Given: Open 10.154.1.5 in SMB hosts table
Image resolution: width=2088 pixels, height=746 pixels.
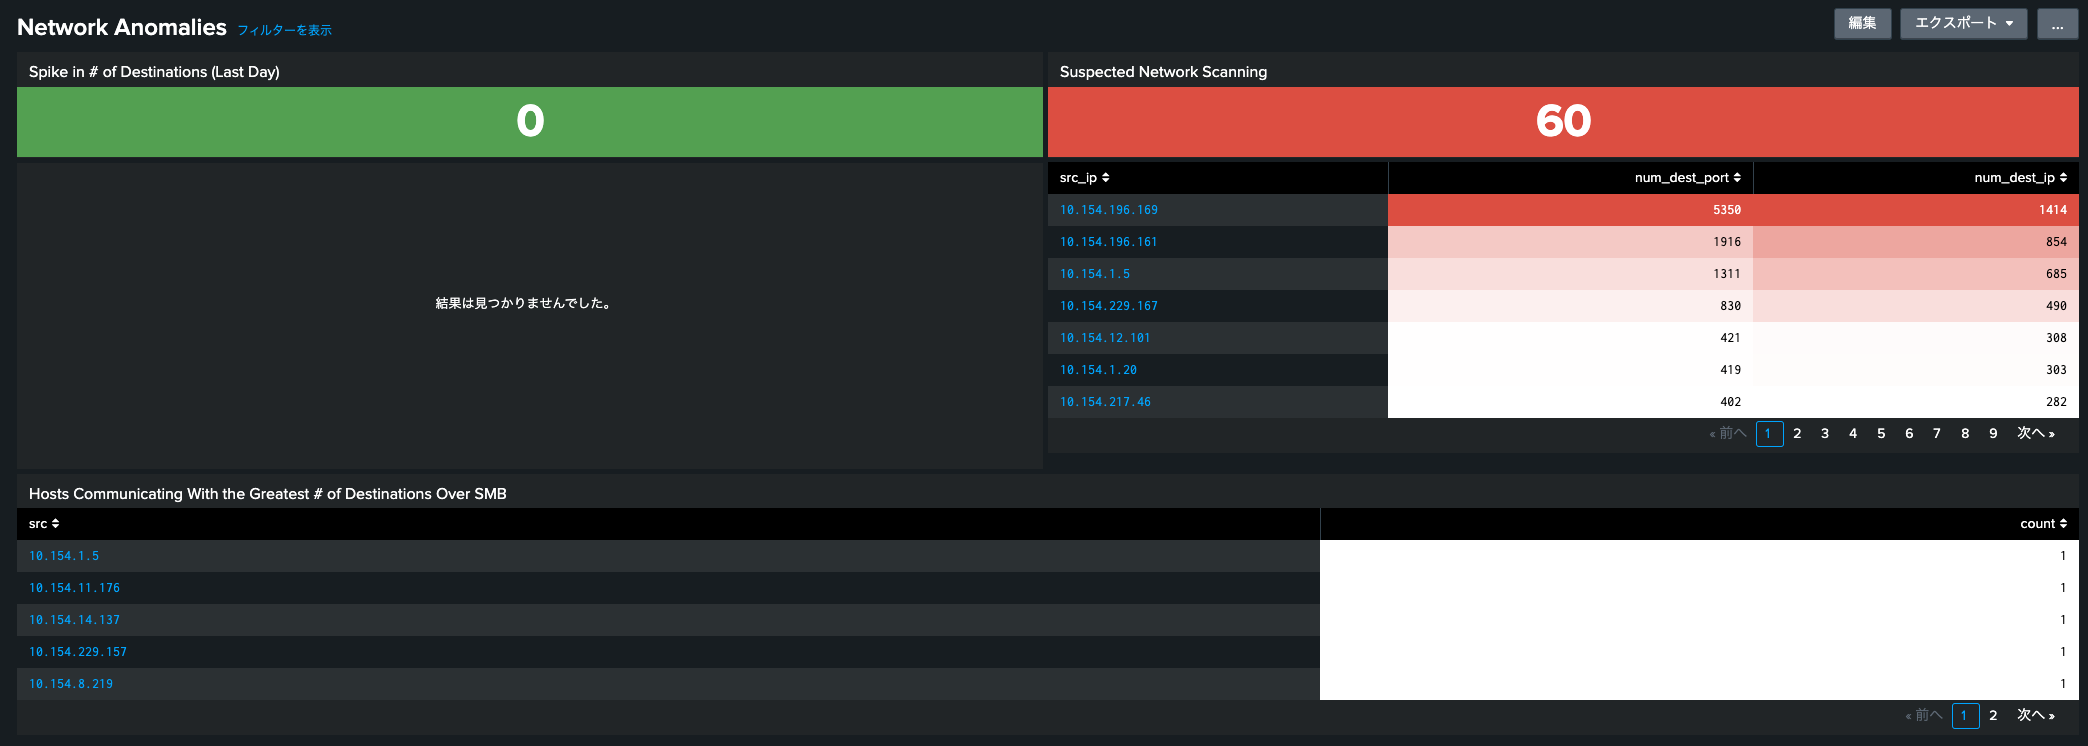Looking at the screenshot, I should tap(64, 556).
